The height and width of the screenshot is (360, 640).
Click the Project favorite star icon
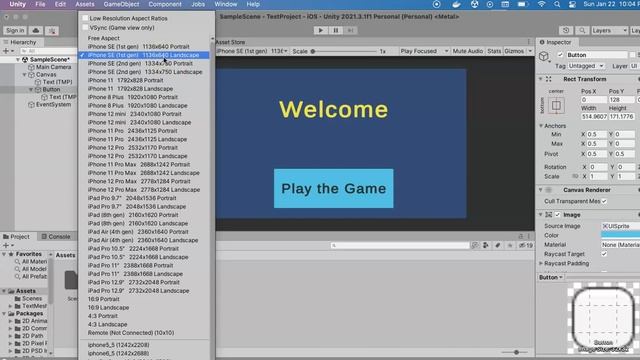pos(510,245)
